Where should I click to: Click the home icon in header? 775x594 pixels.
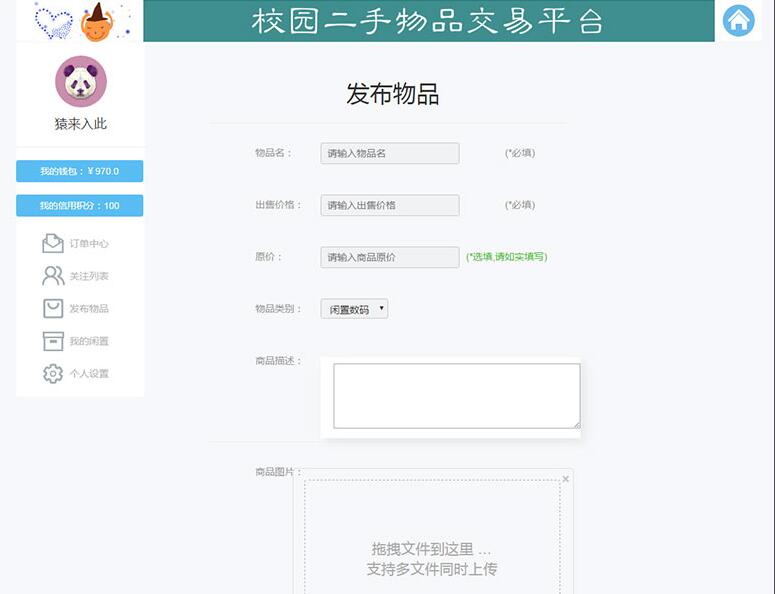pyautogui.click(x=738, y=20)
